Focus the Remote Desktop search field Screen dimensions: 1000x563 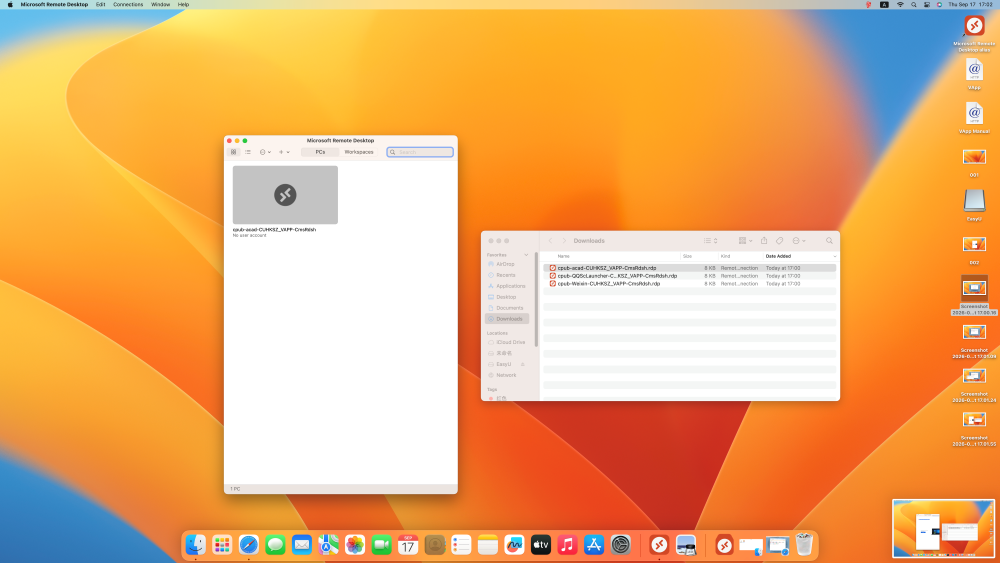420,152
